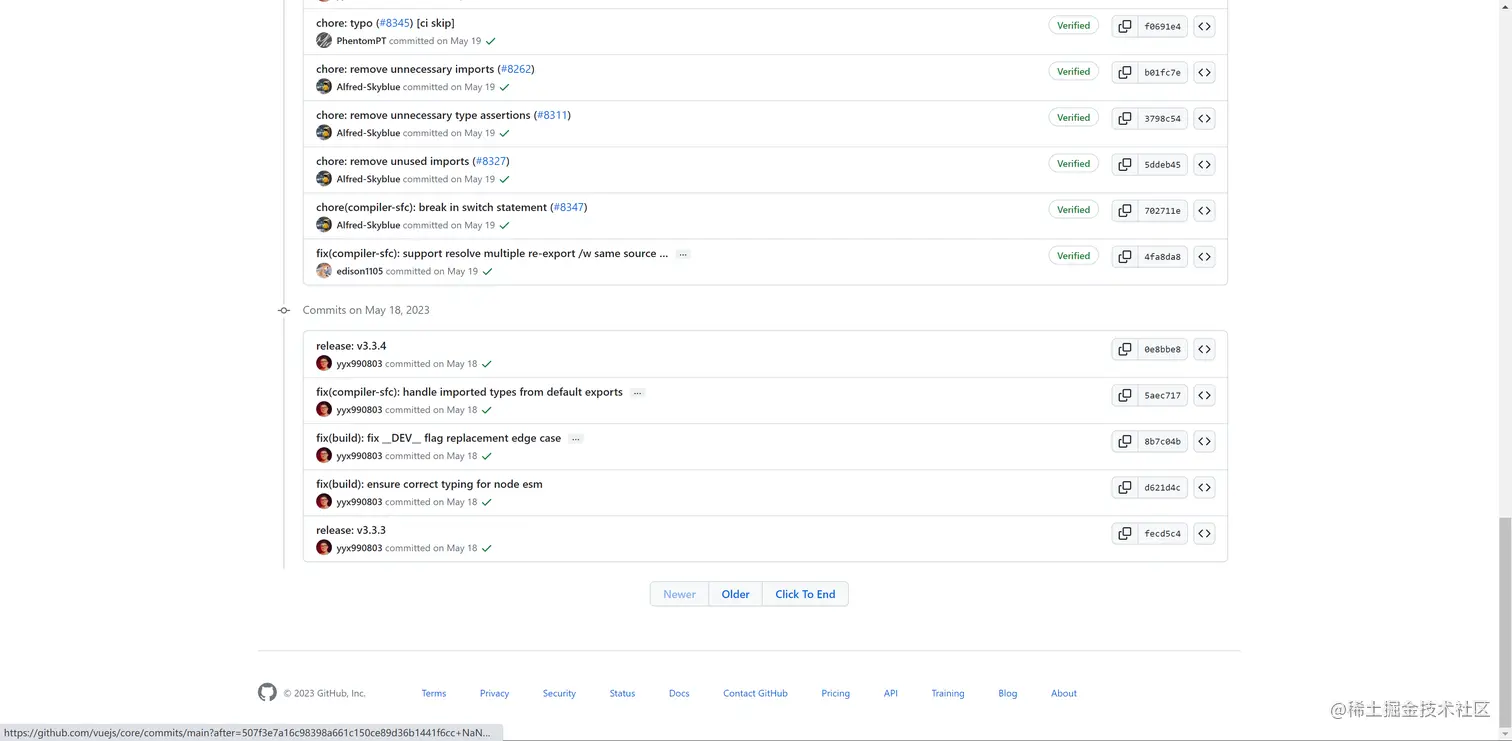Copy SHA of release v3.3.3 commit
This screenshot has height=741, width=1512.
[x=1125, y=534]
